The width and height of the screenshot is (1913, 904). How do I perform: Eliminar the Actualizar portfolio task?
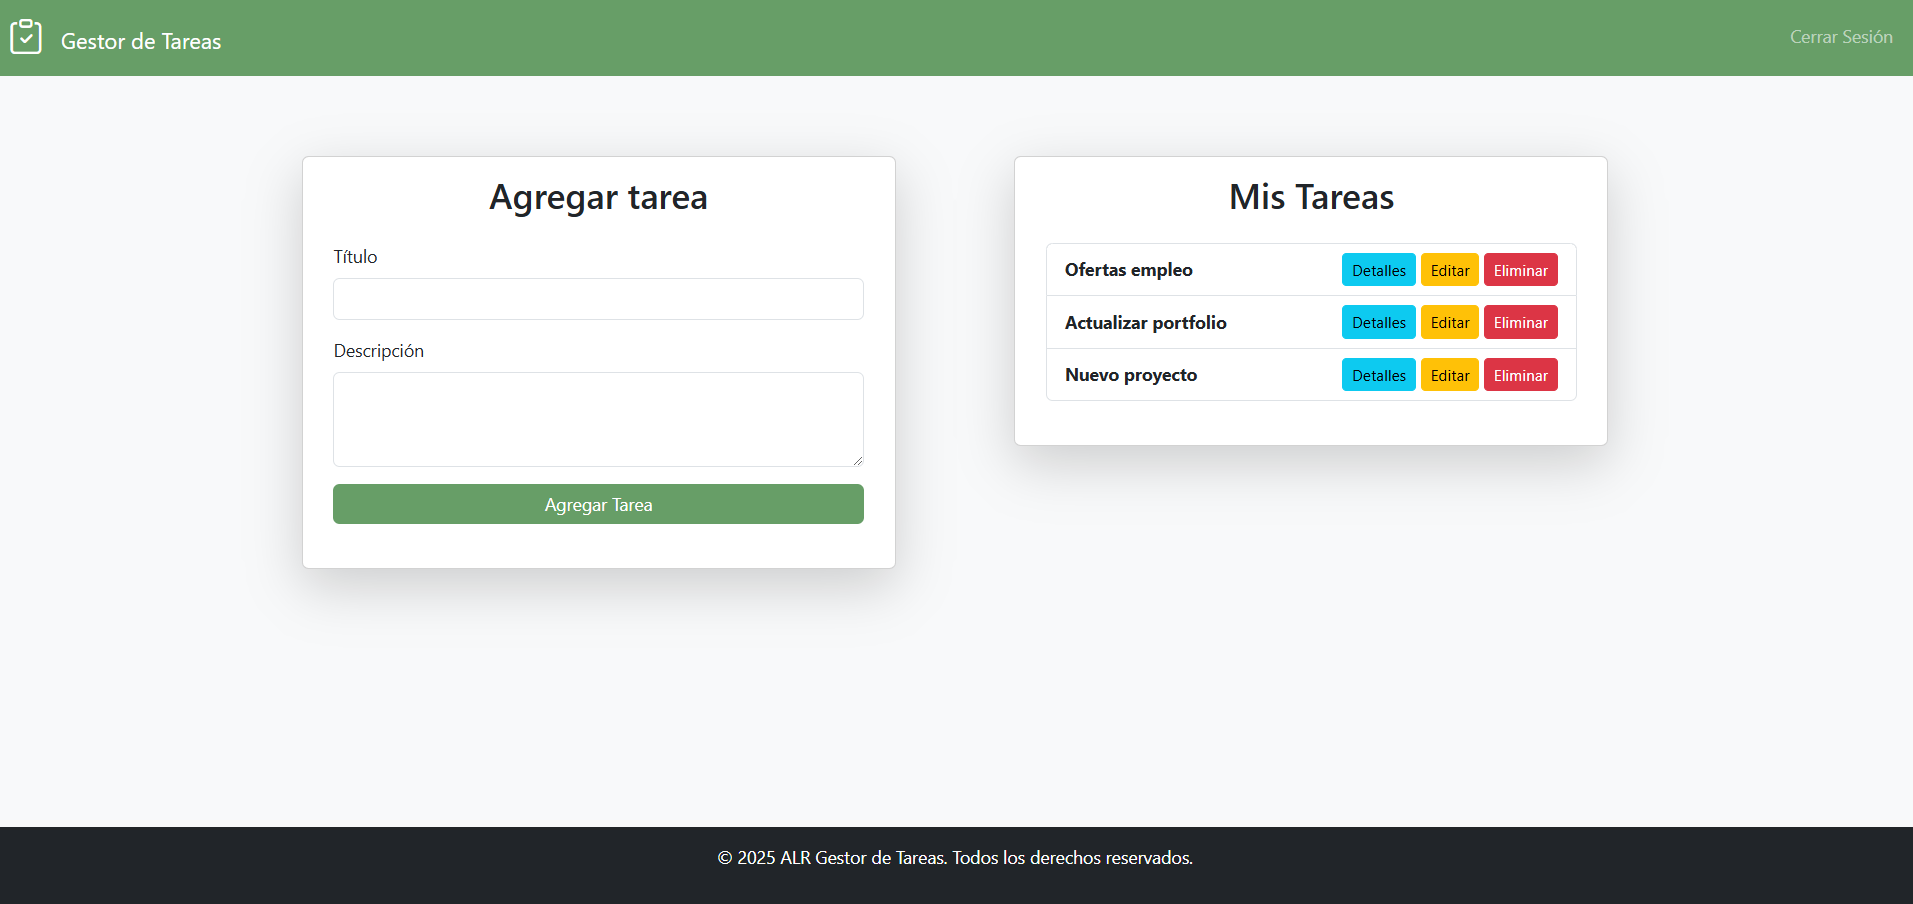[1520, 323]
